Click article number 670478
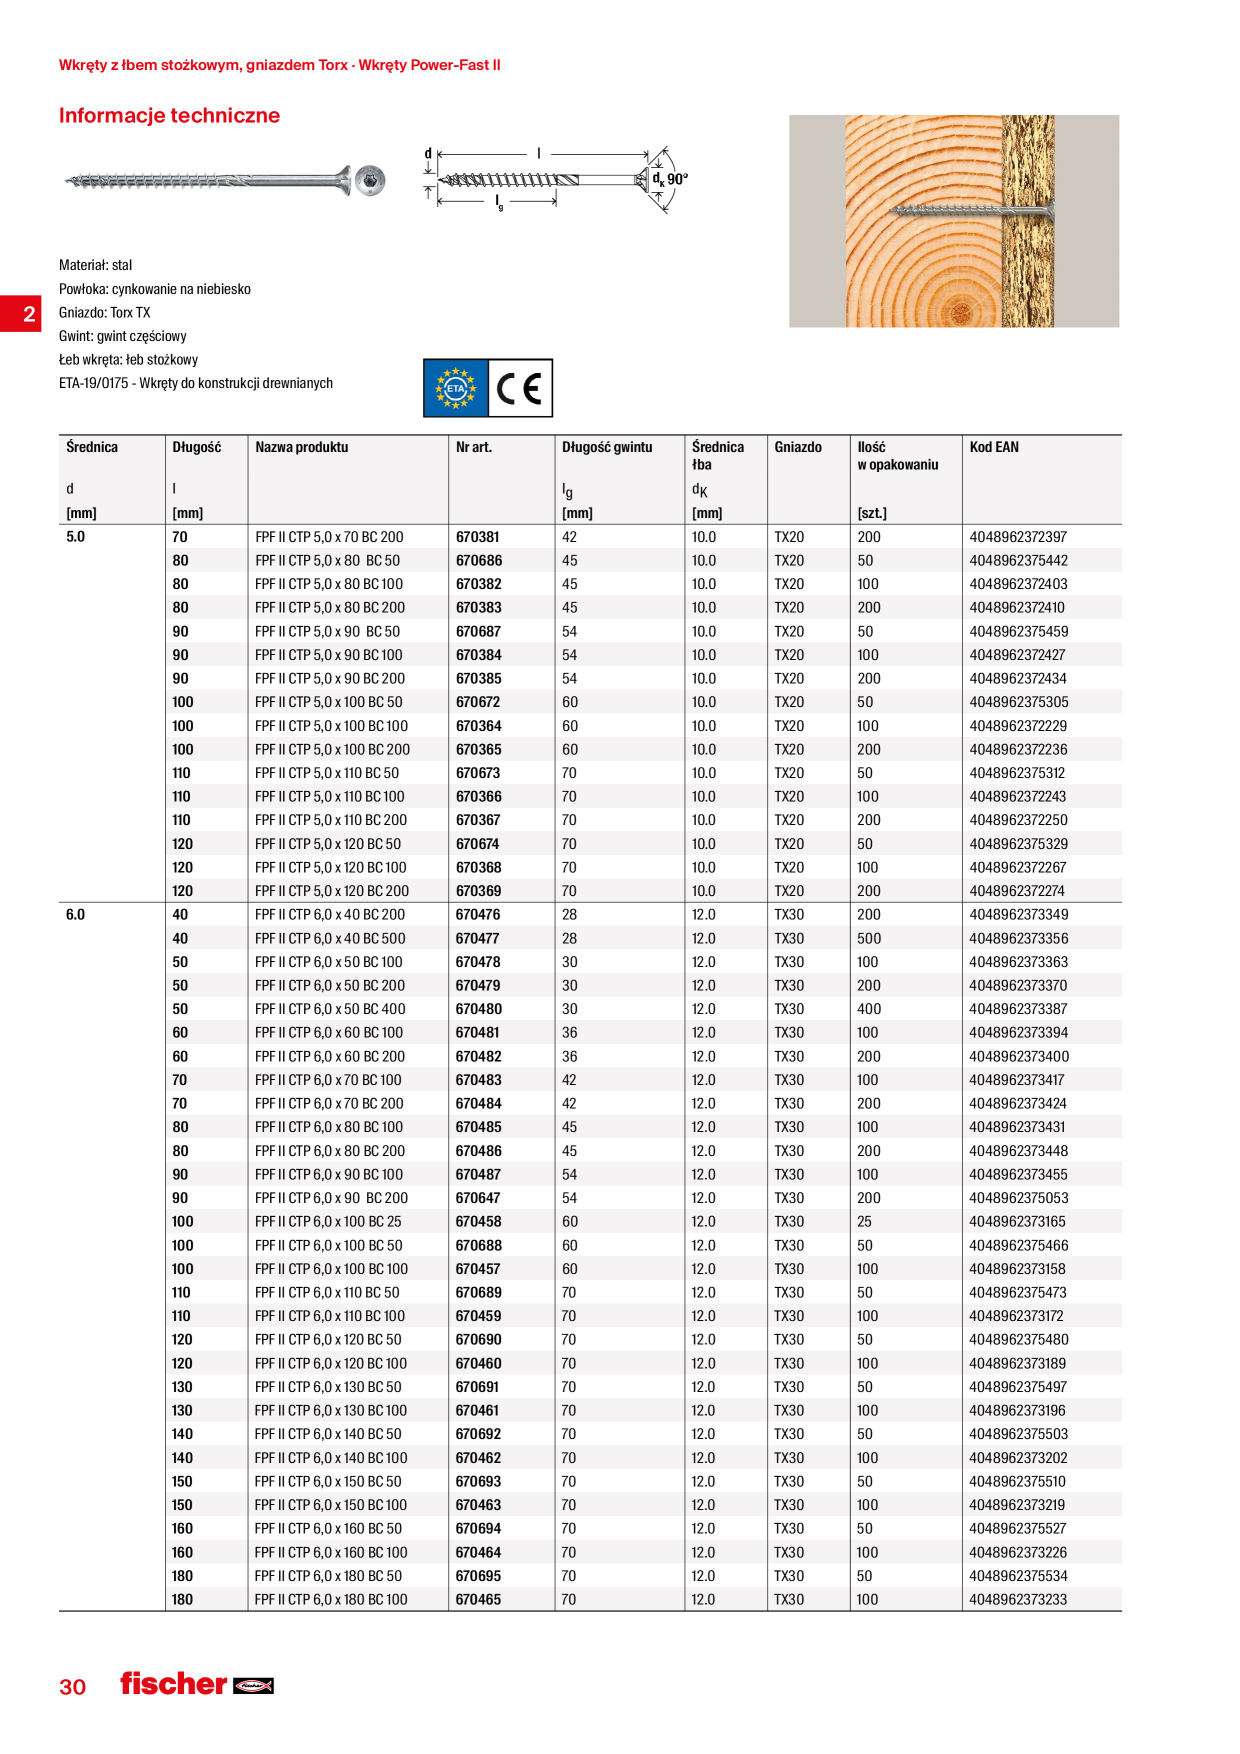Viewport: 1240px width, 1754px height. (478, 962)
